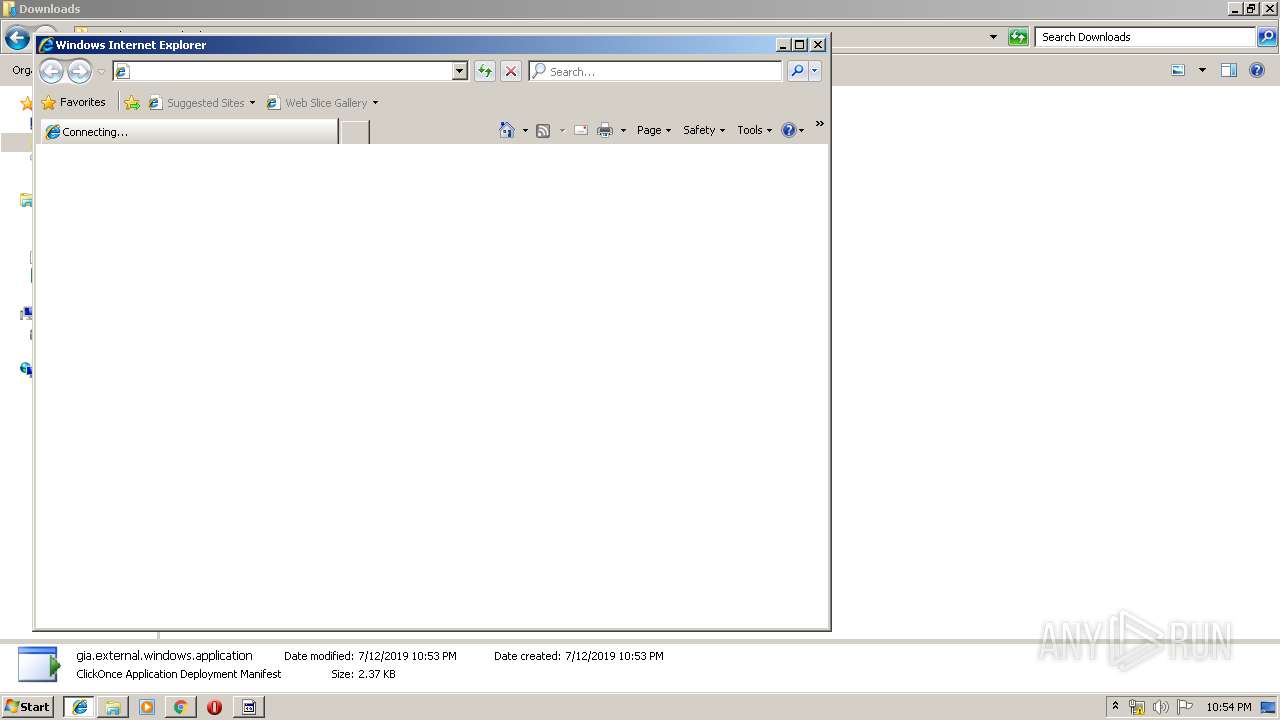
Task: Open the recent pages dropdown beside Forward
Action: 101,72
